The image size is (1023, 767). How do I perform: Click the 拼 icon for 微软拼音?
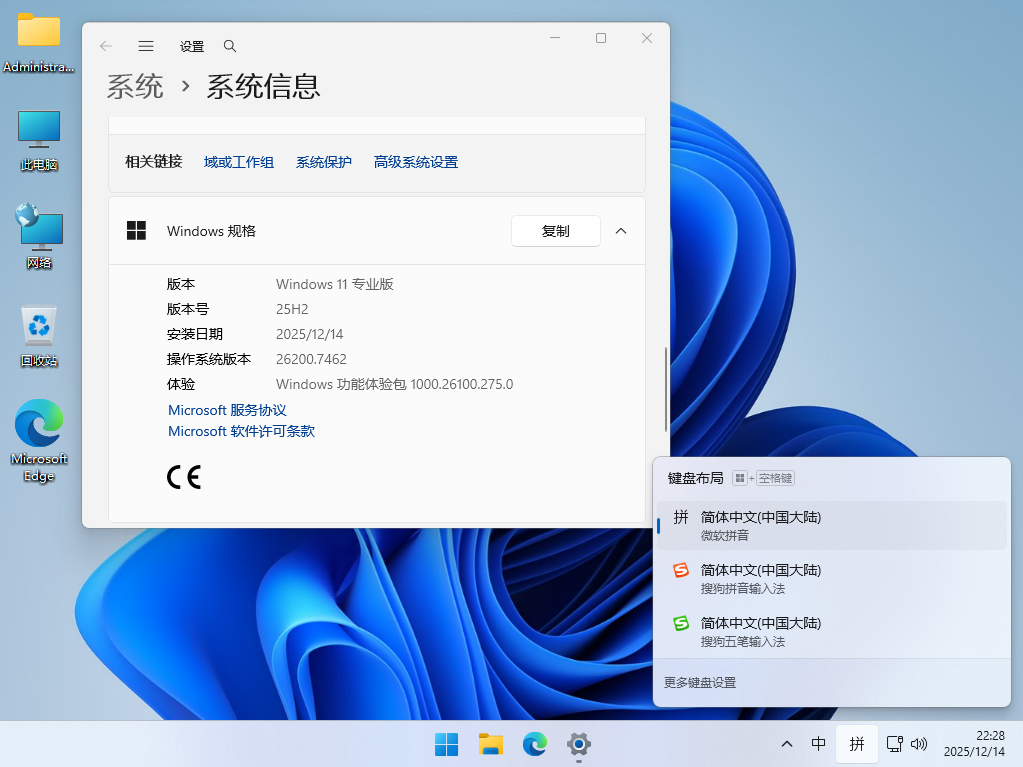click(x=681, y=517)
